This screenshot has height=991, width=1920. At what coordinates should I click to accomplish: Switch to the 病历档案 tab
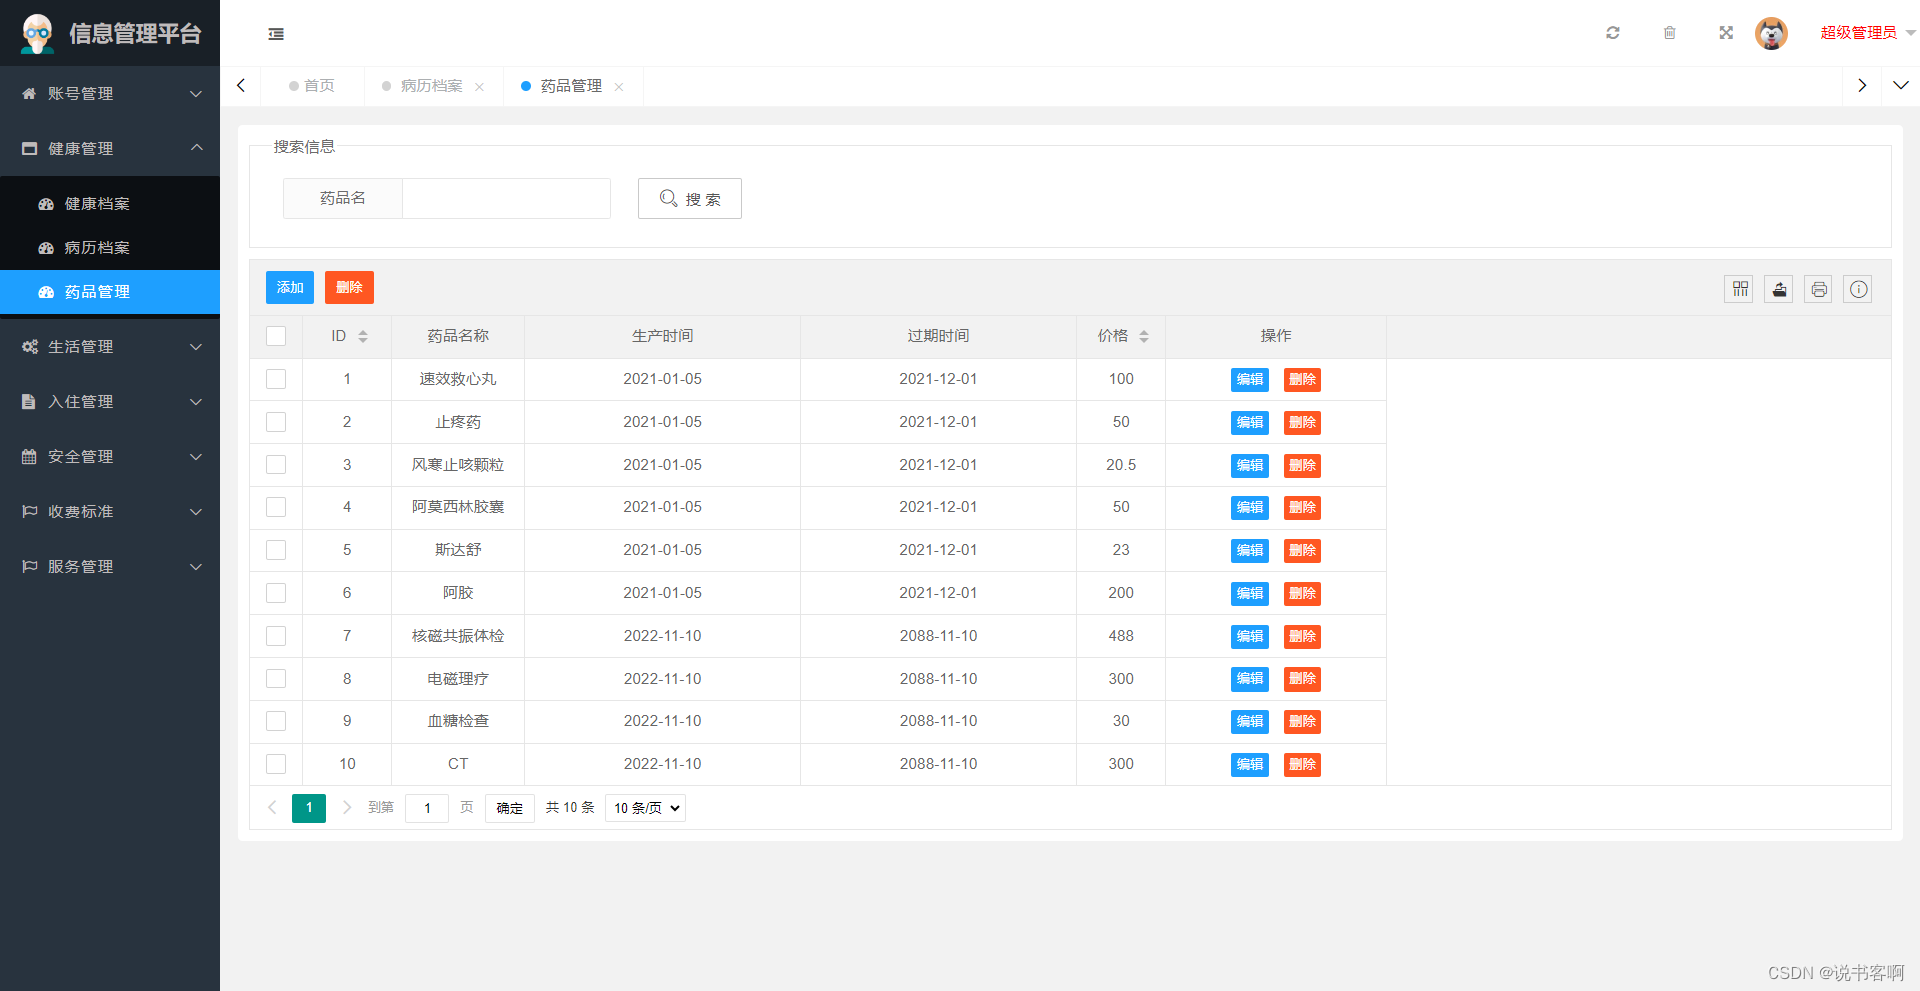[x=431, y=86]
